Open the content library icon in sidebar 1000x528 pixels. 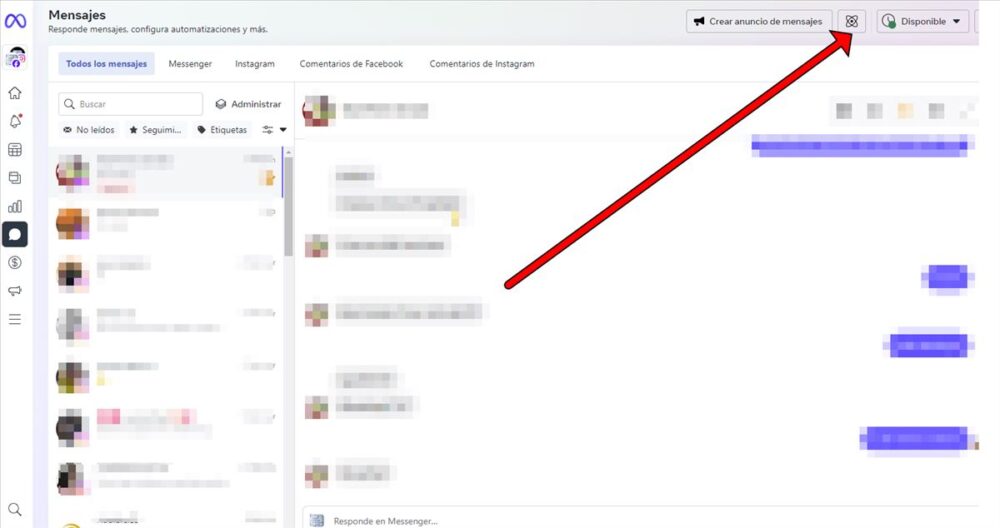pyautogui.click(x=15, y=178)
